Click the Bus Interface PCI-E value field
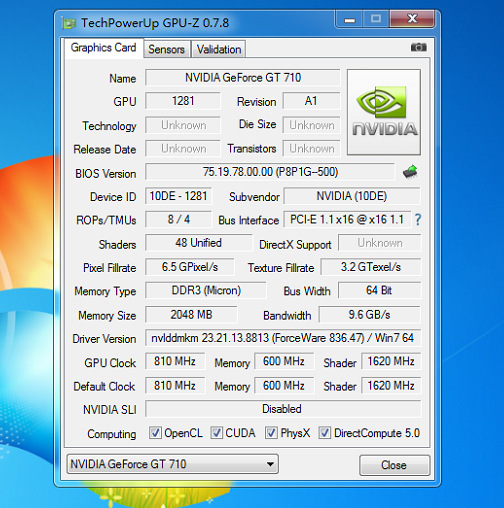The image size is (504, 508). tap(347, 219)
